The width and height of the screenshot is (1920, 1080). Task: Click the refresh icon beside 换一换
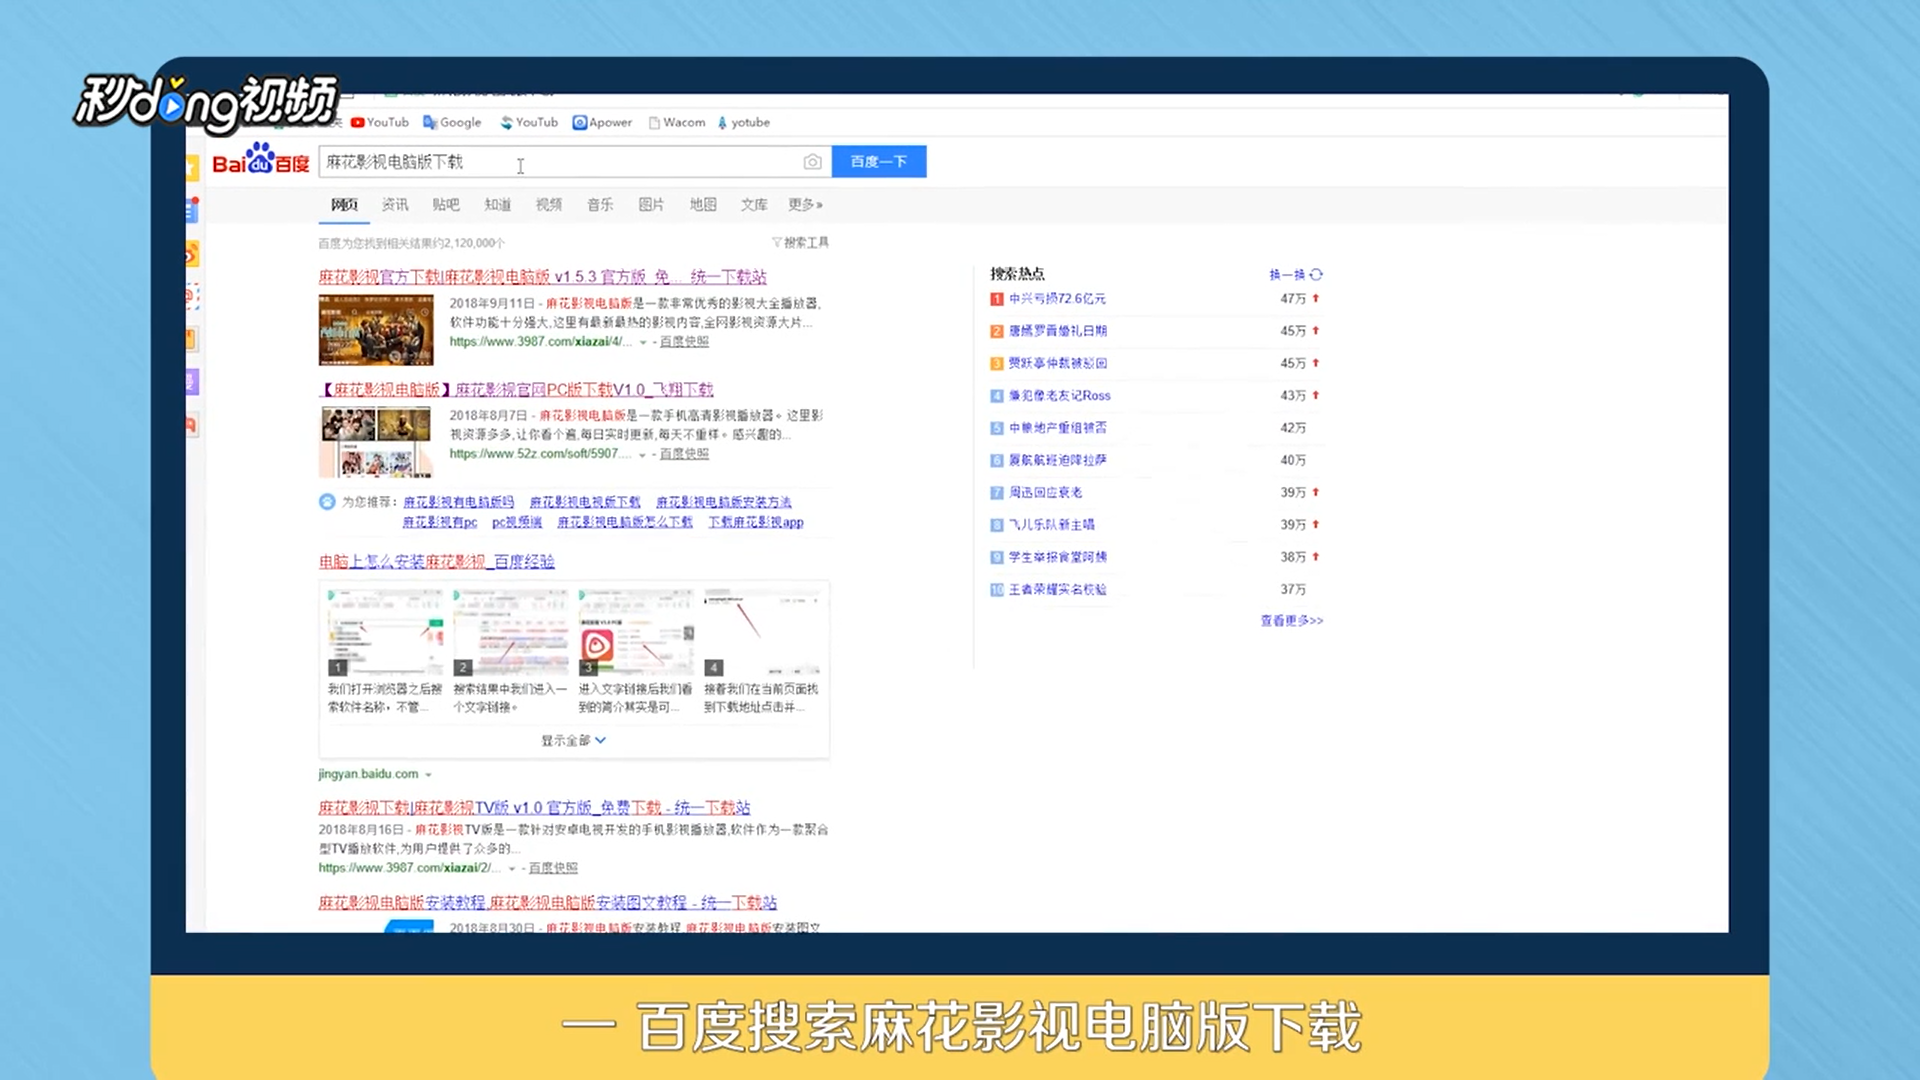pyautogui.click(x=1316, y=274)
